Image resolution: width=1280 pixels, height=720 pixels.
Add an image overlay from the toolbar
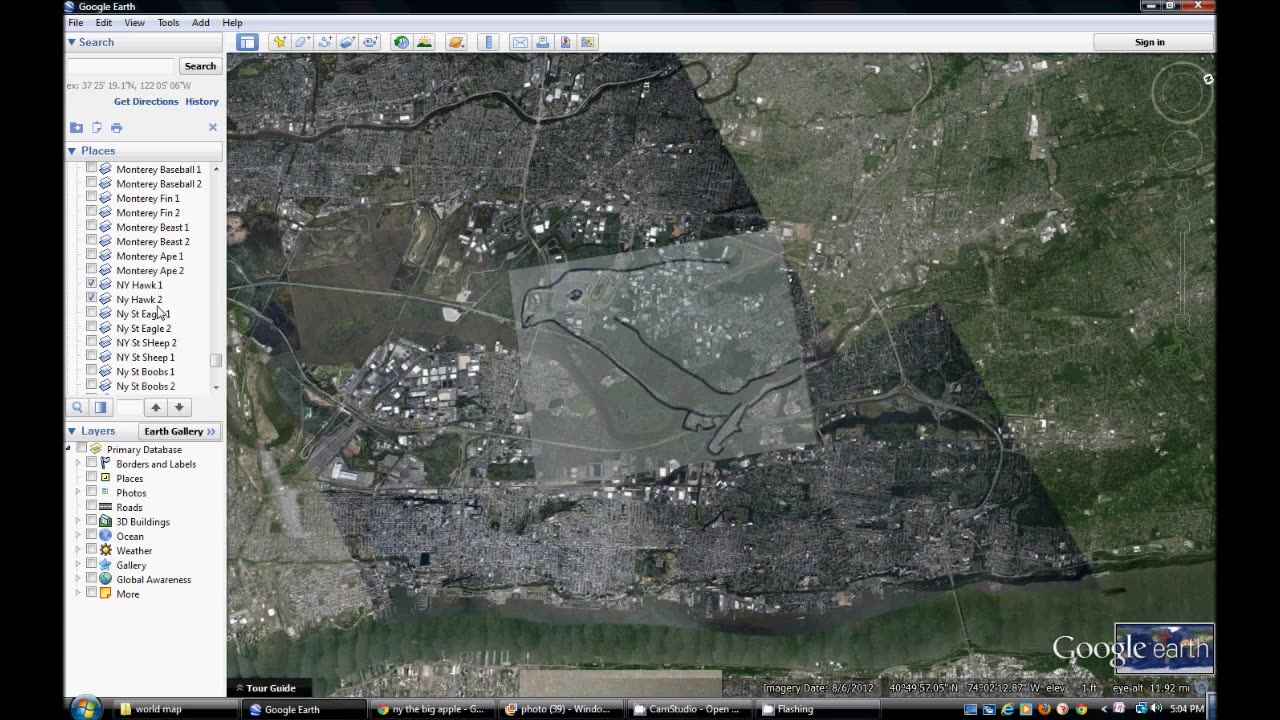pyautogui.click(x=347, y=42)
